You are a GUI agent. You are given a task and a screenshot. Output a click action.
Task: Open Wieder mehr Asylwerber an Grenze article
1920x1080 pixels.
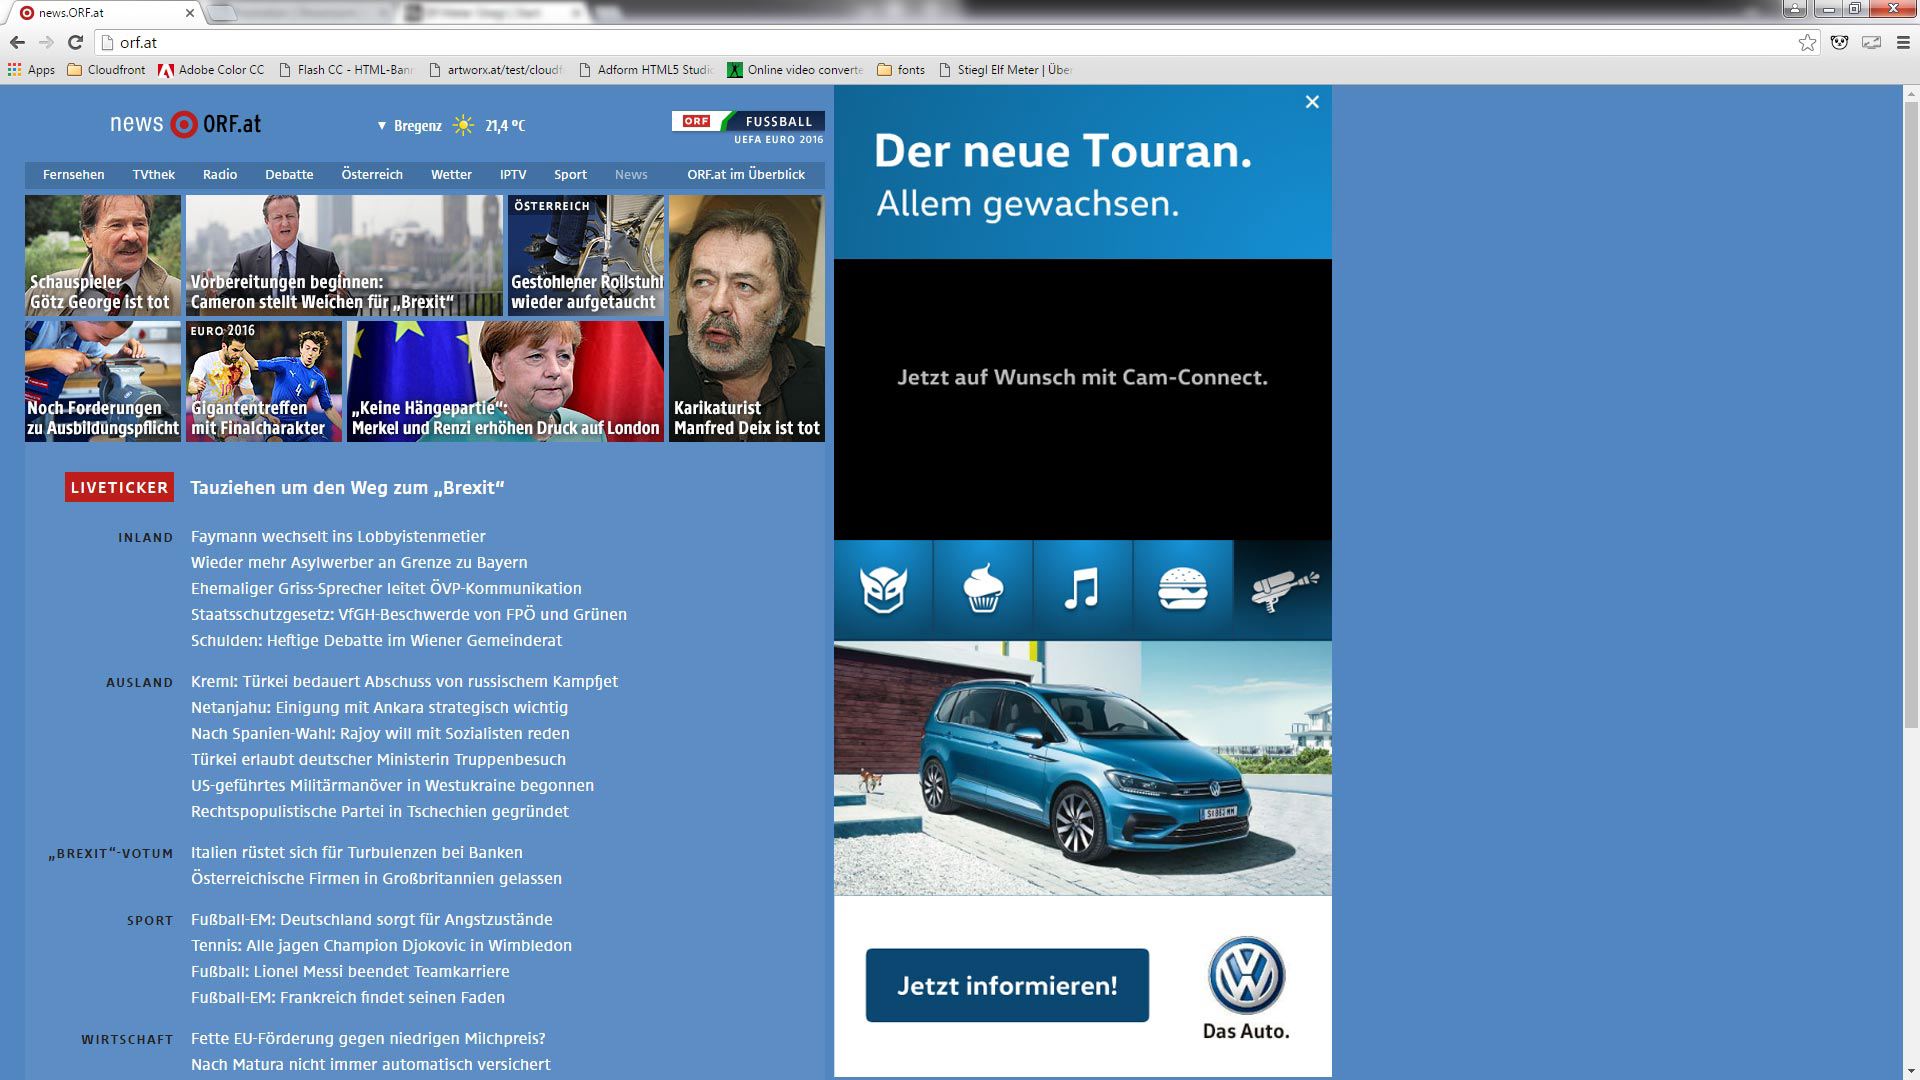tap(359, 562)
